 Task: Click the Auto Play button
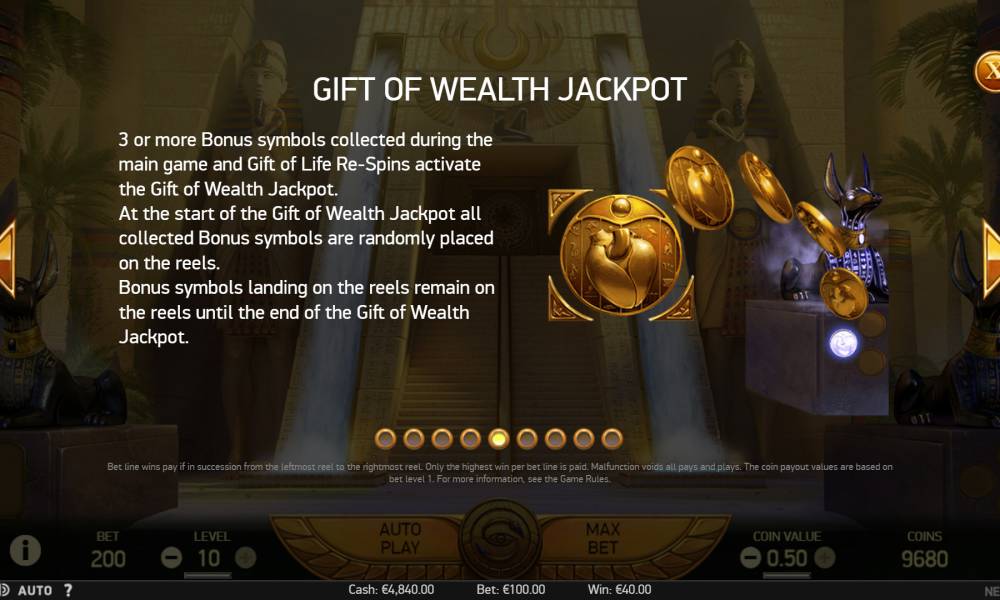coord(400,538)
